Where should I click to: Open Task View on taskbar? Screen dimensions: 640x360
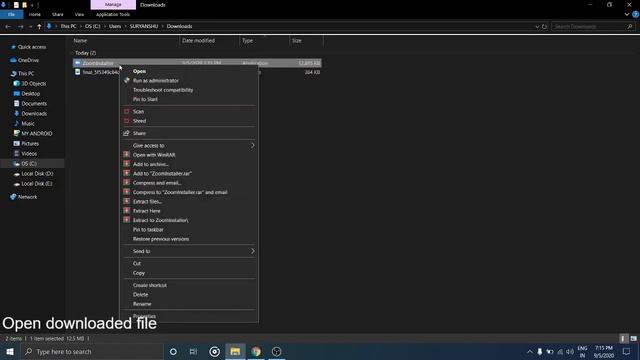193,351
